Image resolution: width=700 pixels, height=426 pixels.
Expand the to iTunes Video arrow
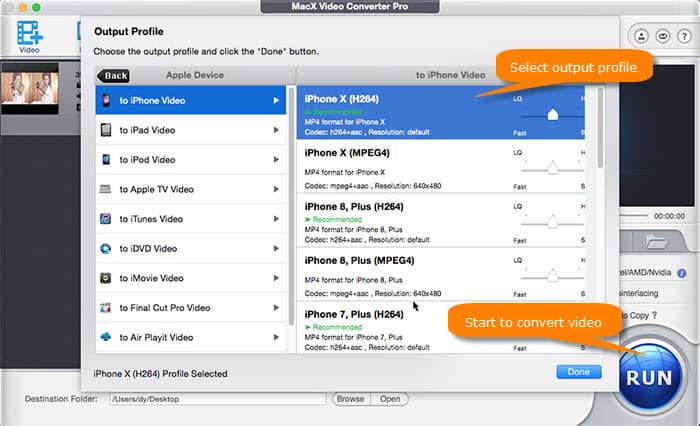tap(276, 219)
